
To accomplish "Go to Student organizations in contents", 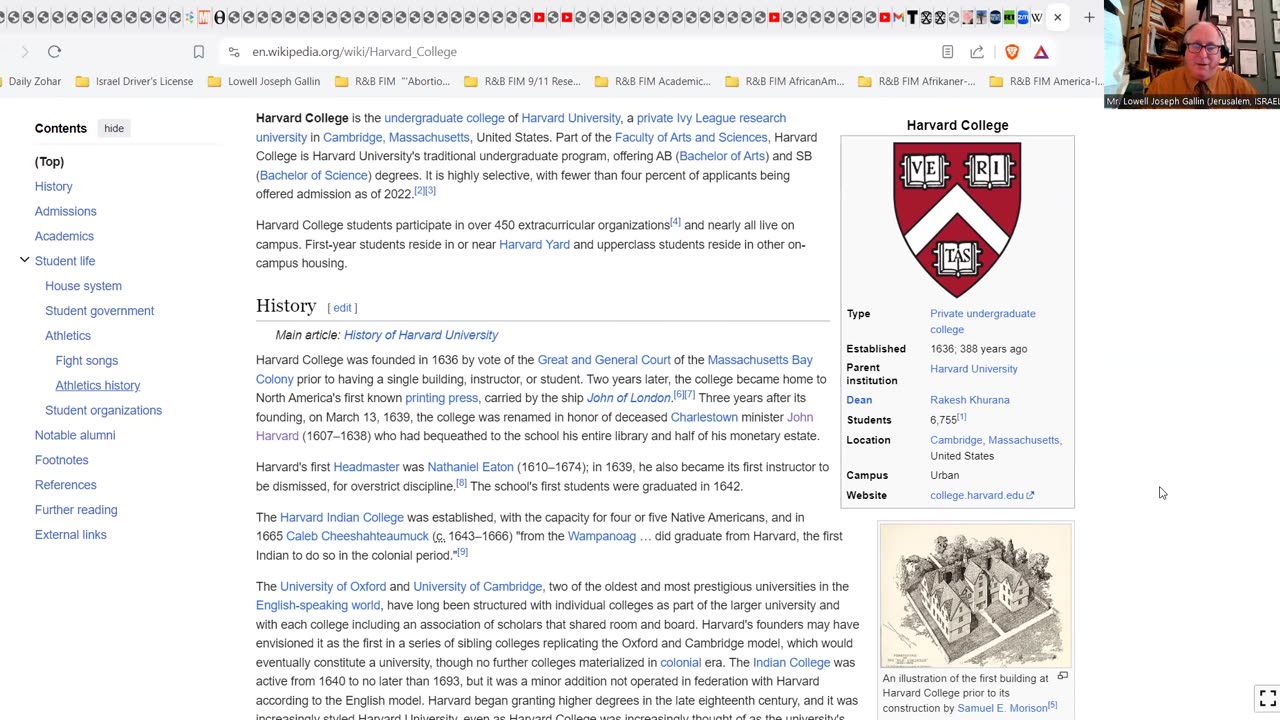I will tap(103, 410).
